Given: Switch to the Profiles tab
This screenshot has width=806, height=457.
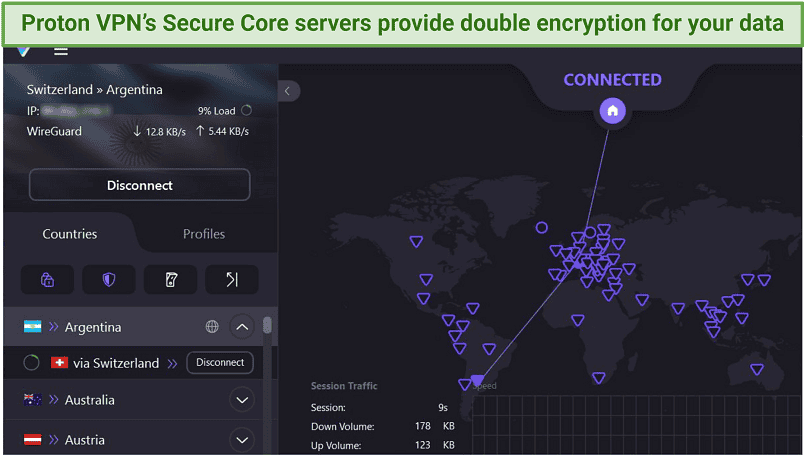Looking at the screenshot, I should point(204,234).
